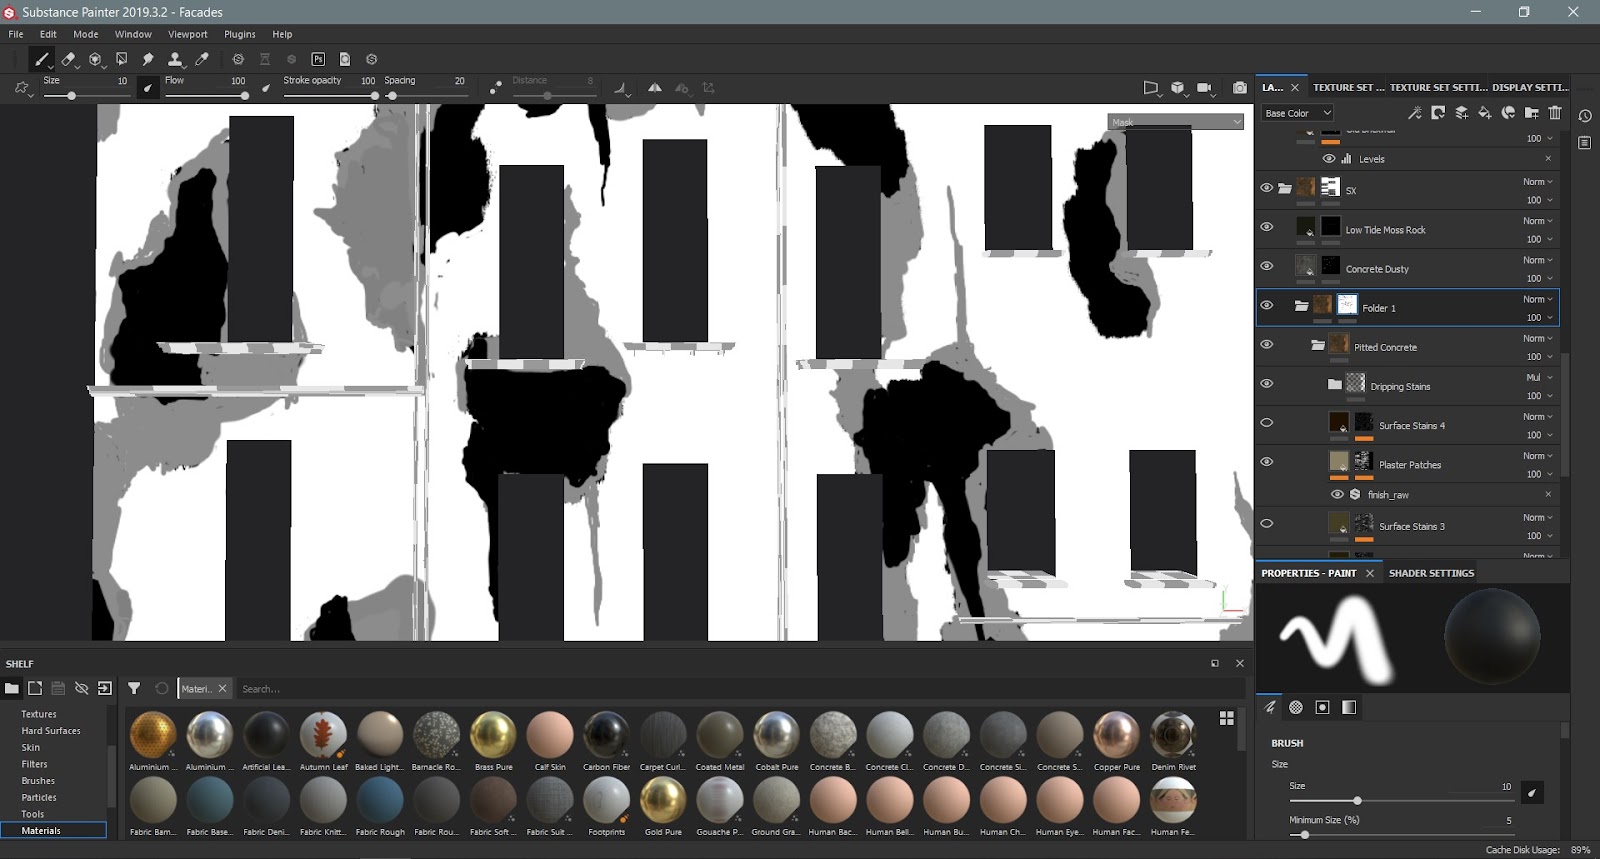Open the Mask dropdown in viewport
The width and height of the screenshot is (1600, 859).
1176,122
